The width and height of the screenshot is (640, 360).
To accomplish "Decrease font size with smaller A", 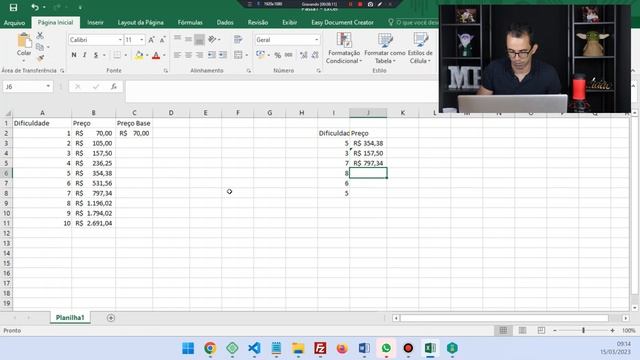I will click(162, 40).
